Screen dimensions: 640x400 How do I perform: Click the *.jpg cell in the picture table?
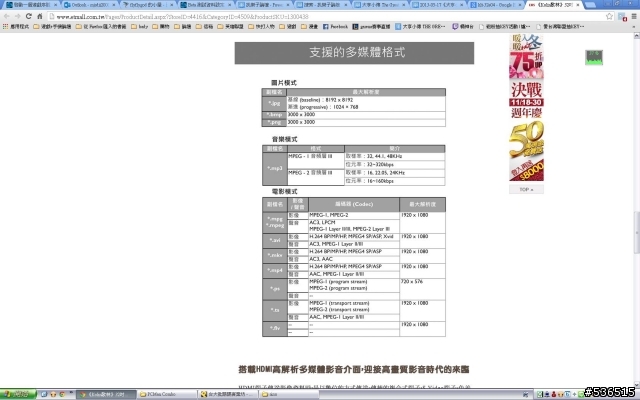tap(274, 104)
